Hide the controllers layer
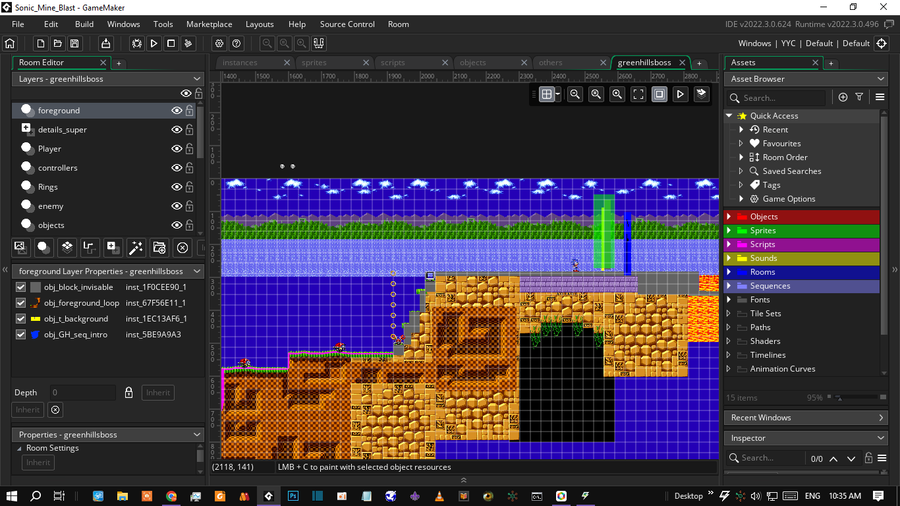This screenshot has width=900, height=506. pyautogui.click(x=177, y=168)
